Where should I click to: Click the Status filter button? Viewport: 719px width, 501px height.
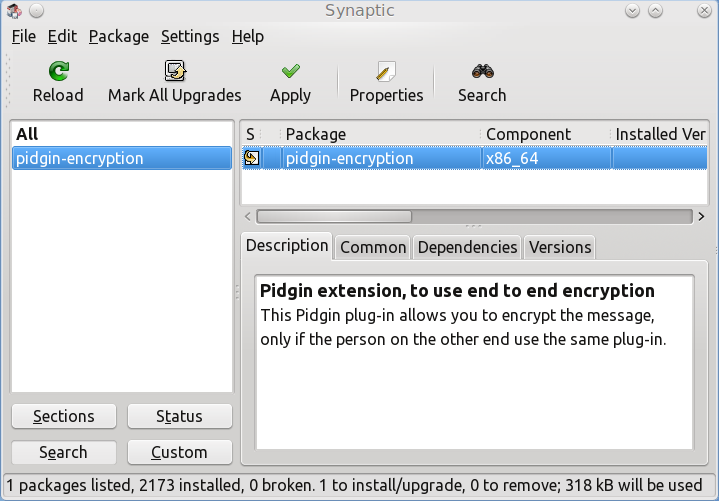pyautogui.click(x=179, y=416)
